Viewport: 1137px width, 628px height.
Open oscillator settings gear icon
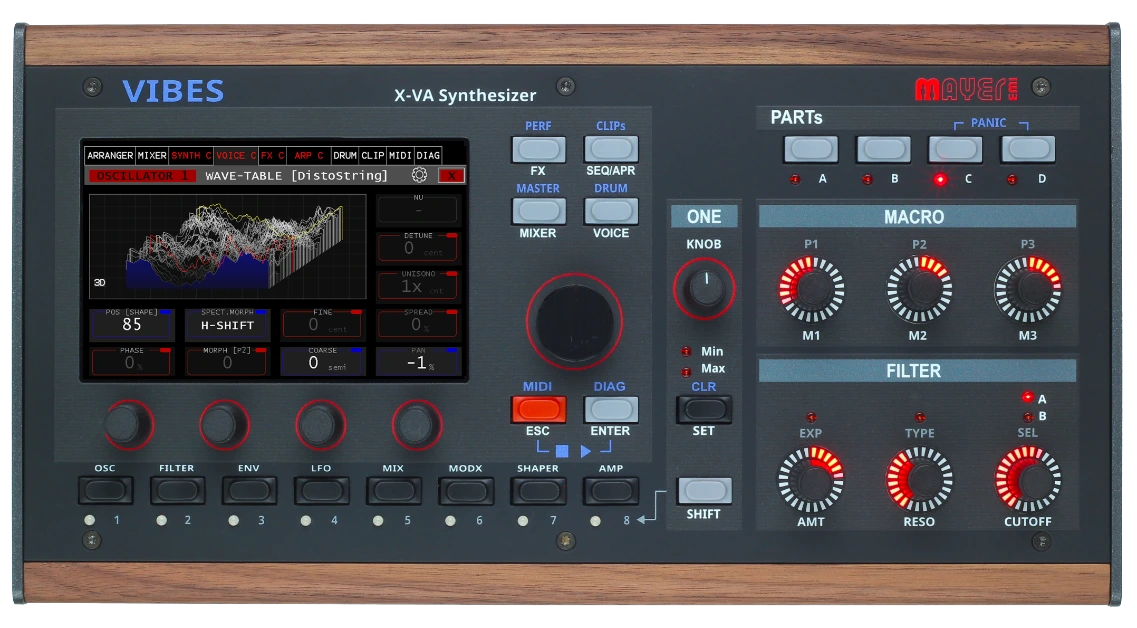(420, 175)
